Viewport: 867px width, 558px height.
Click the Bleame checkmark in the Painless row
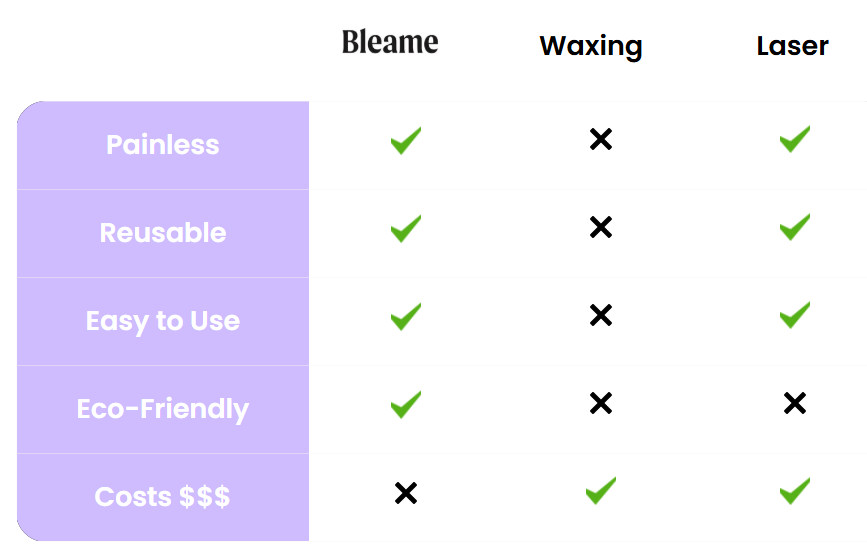pyautogui.click(x=405, y=140)
